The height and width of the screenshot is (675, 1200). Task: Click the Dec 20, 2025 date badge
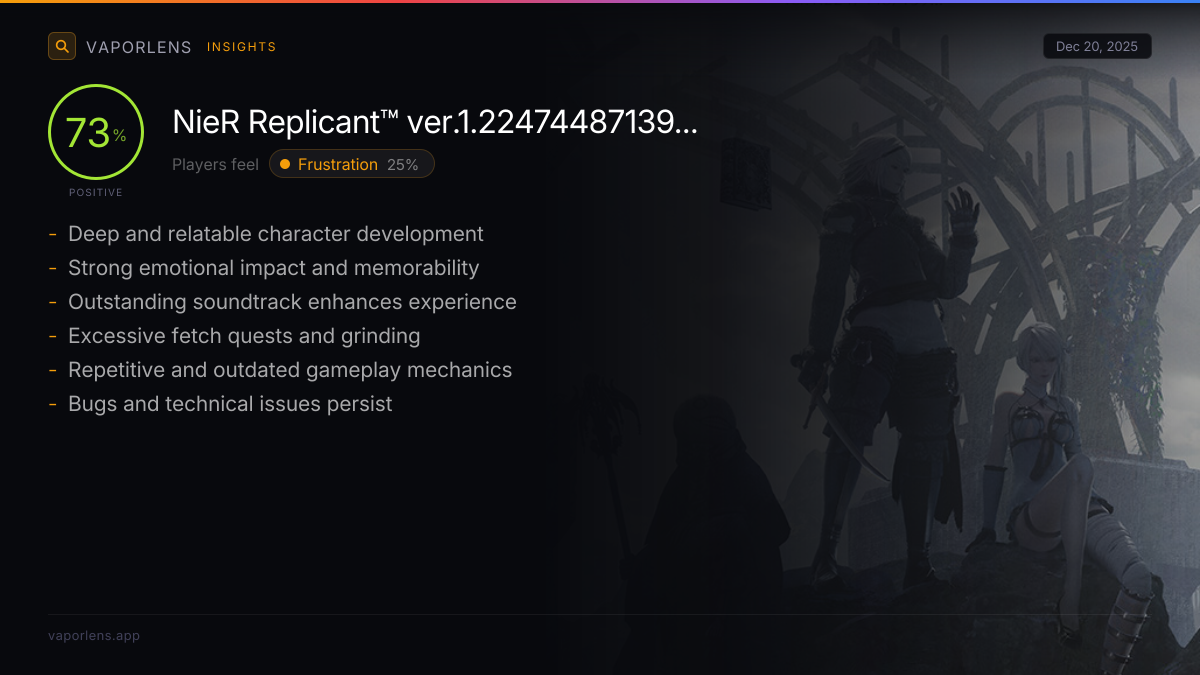[1097, 47]
